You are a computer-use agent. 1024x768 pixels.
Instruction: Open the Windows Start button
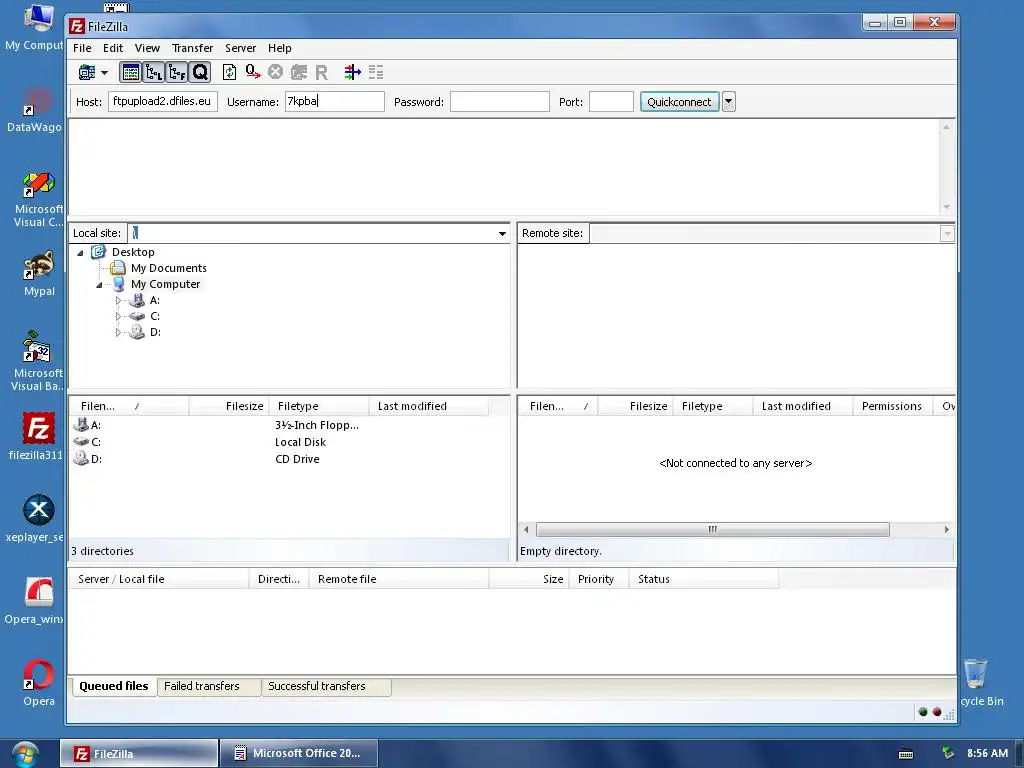click(25, 754)
